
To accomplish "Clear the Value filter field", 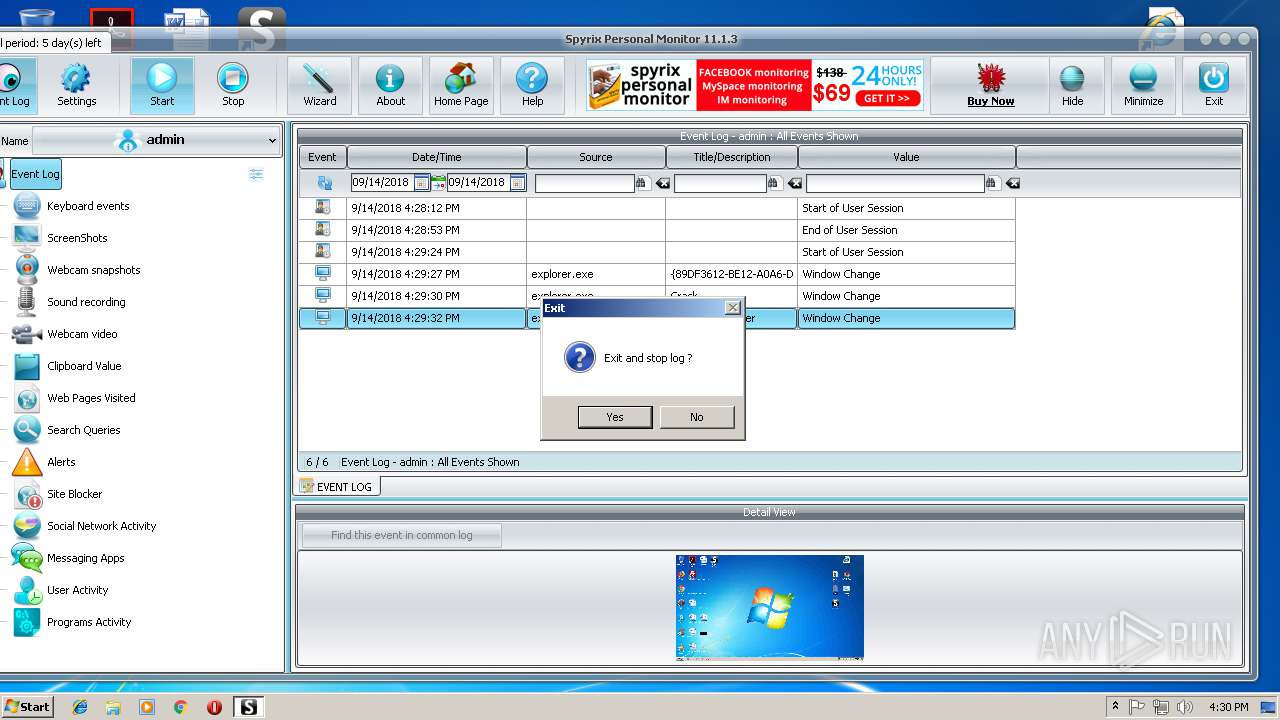I will point(1012,183).
